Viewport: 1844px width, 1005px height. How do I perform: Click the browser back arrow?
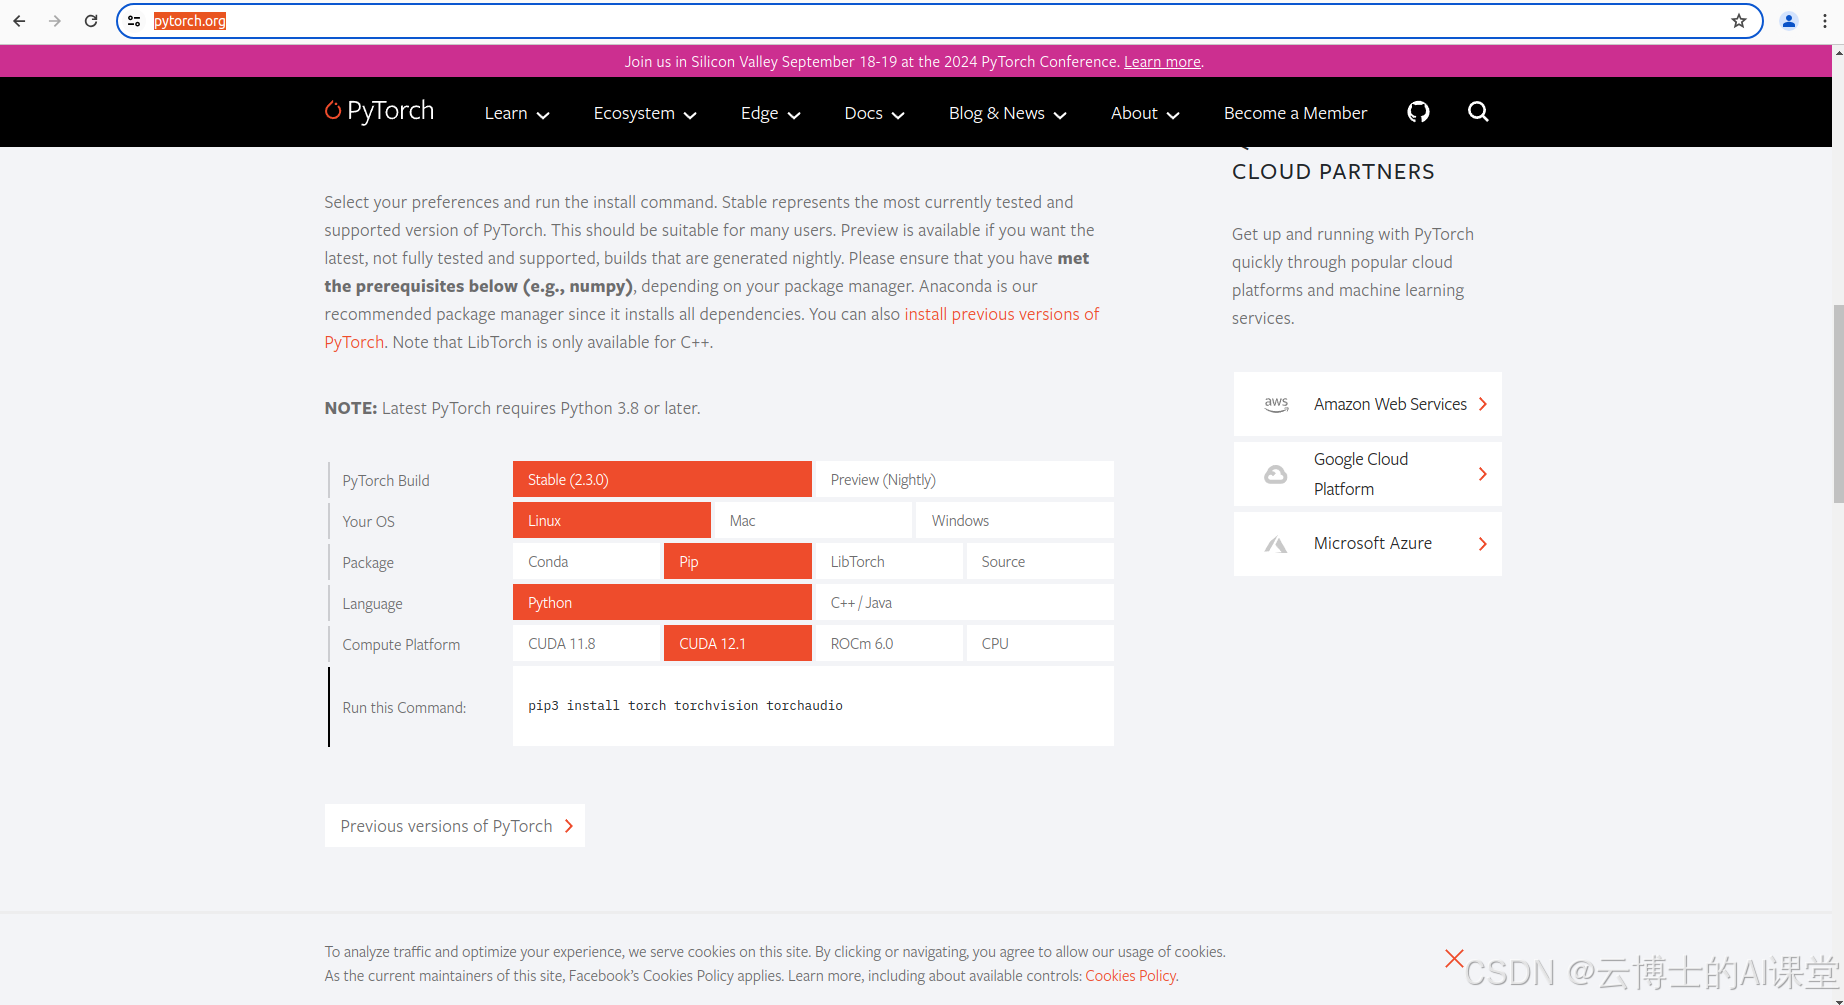[19, 21]
